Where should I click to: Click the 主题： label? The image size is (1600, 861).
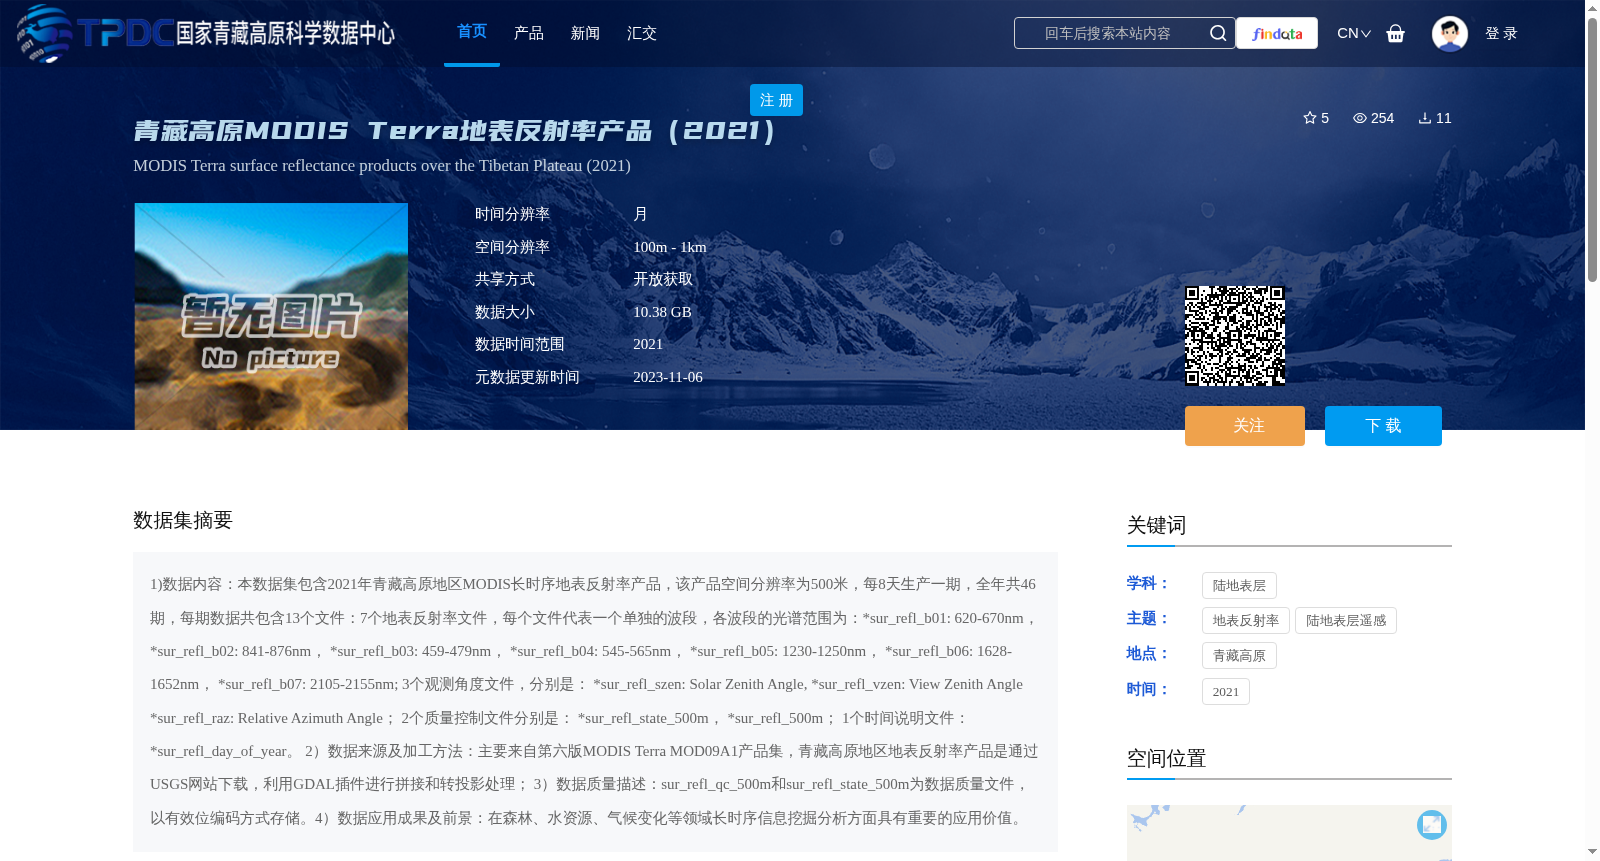[1148, 618]
